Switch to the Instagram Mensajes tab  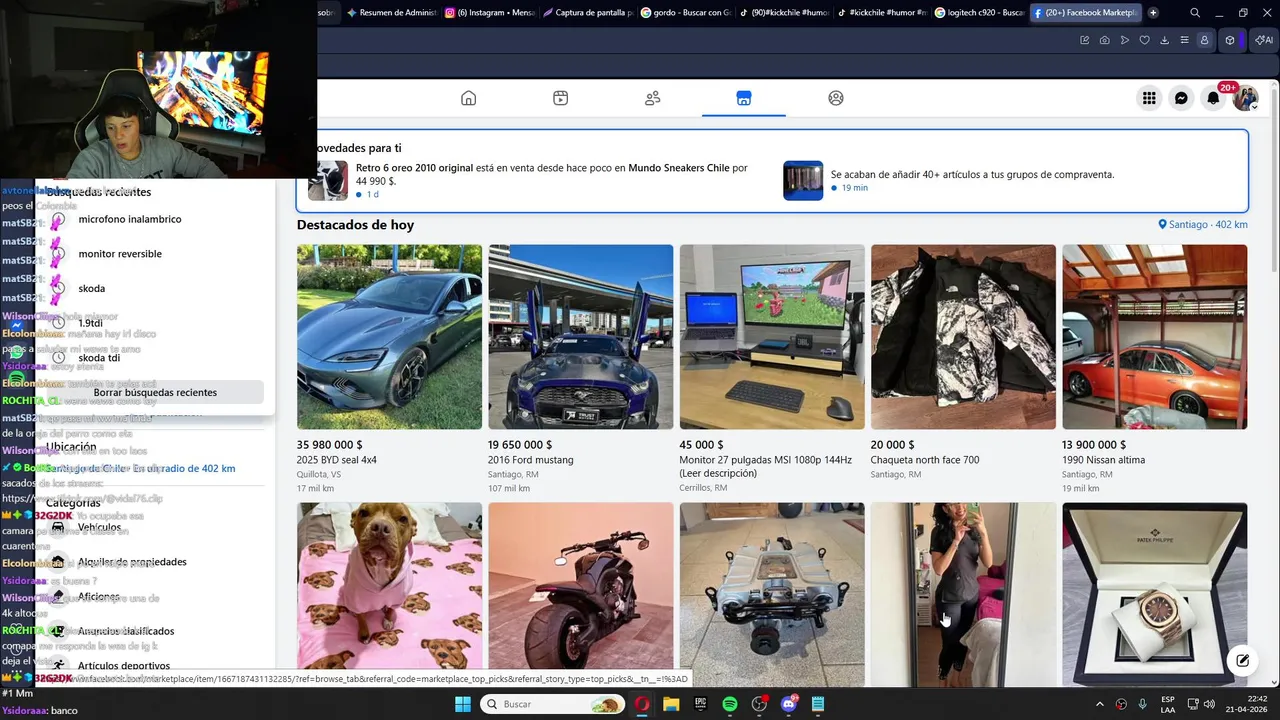pyautogui.click(x=489, y=13)
